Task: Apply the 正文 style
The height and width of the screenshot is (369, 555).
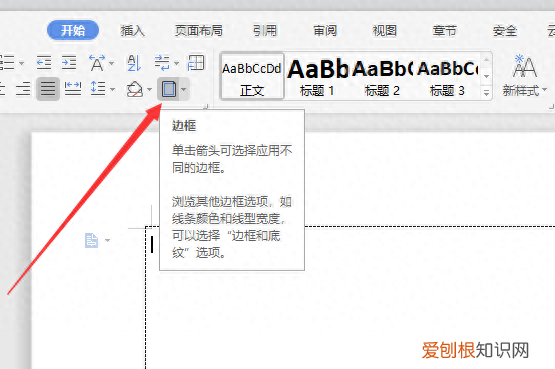Action: pos(252,76)
